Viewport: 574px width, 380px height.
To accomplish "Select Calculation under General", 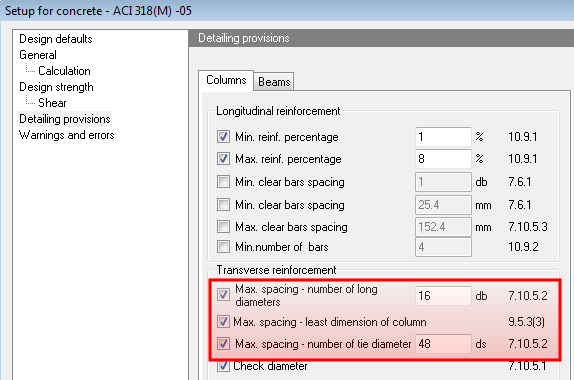I will tap(64, 71).
